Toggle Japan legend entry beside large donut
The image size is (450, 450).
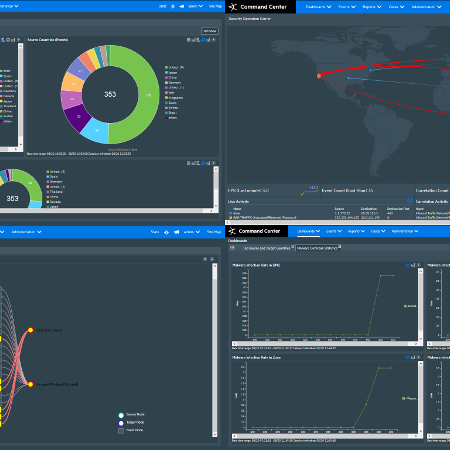(x=171, y=72)
